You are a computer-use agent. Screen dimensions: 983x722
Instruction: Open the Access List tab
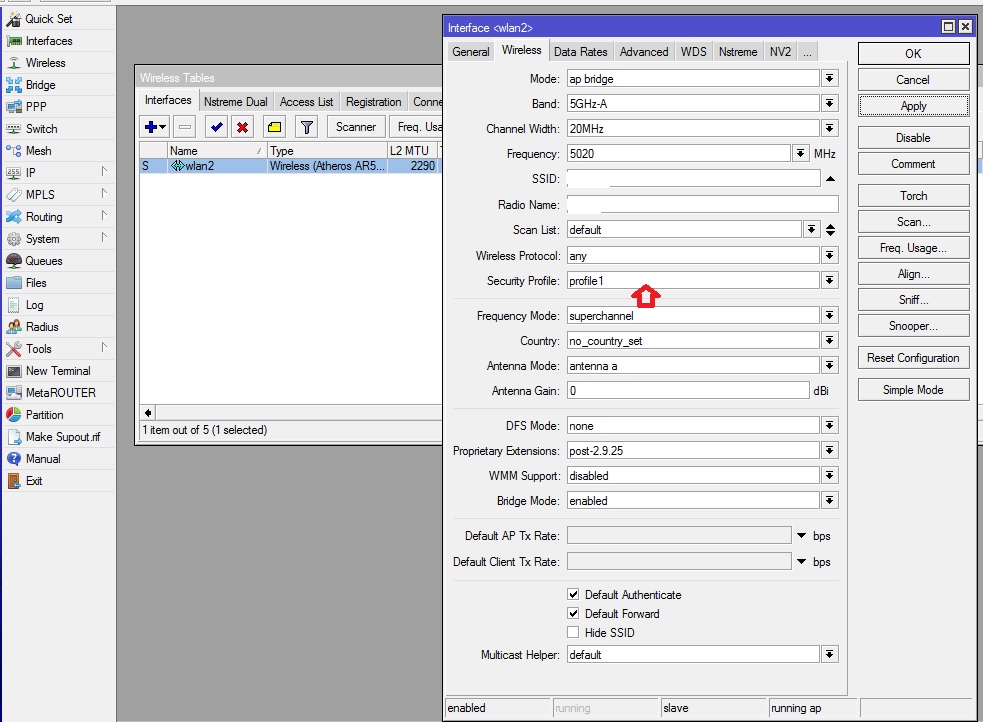(x=306, y=102)
